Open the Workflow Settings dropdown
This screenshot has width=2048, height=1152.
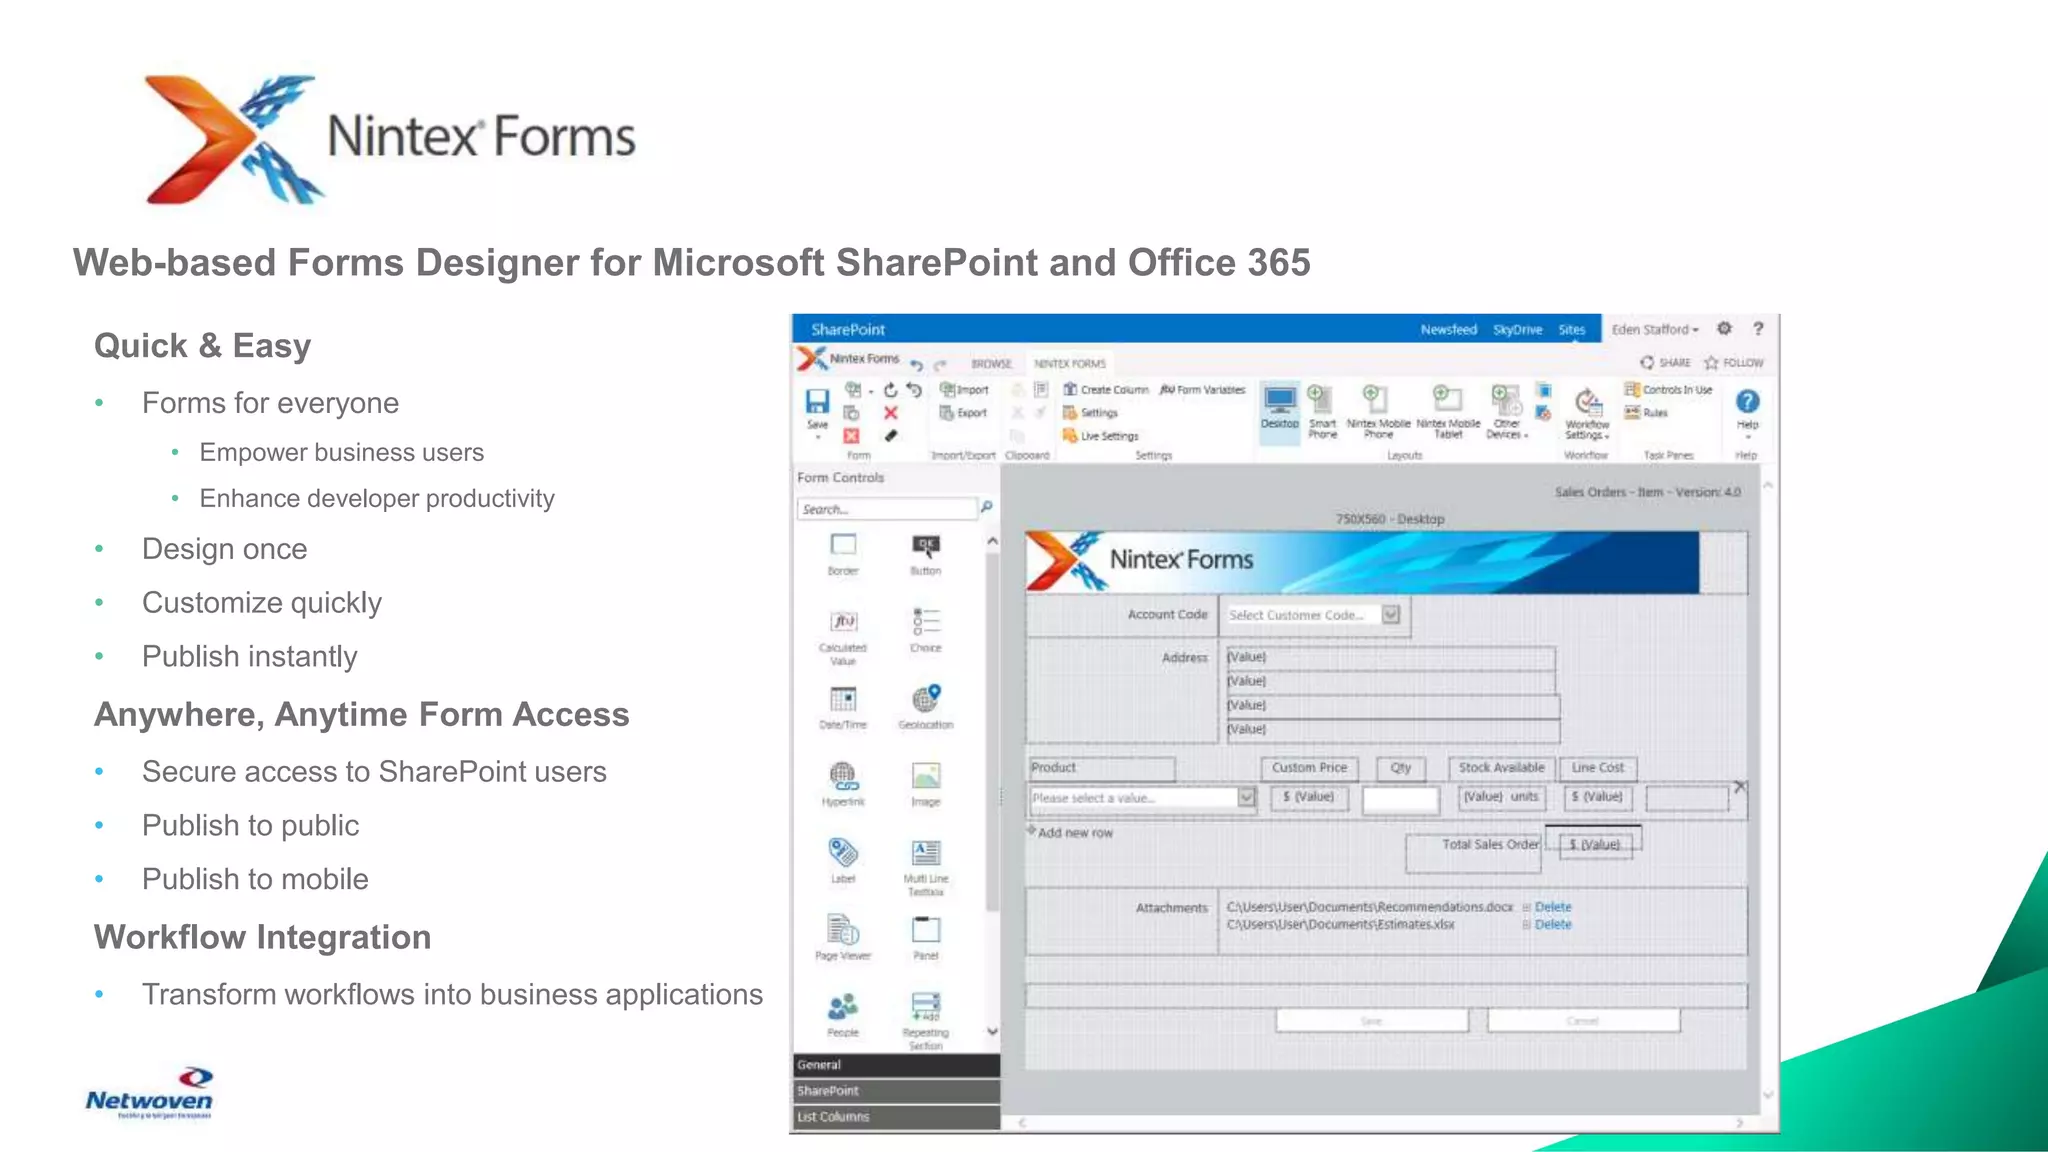1587,412
